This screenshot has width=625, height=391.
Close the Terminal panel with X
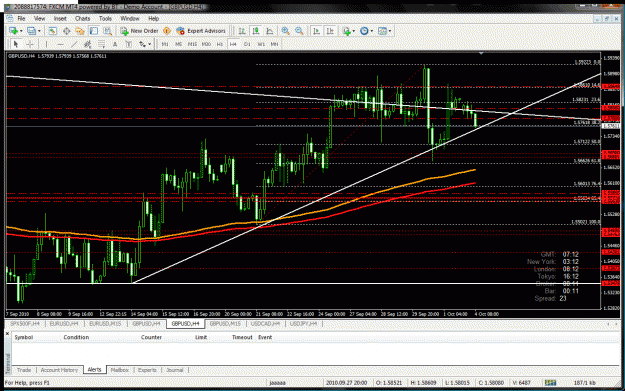[x=8, y=333]
